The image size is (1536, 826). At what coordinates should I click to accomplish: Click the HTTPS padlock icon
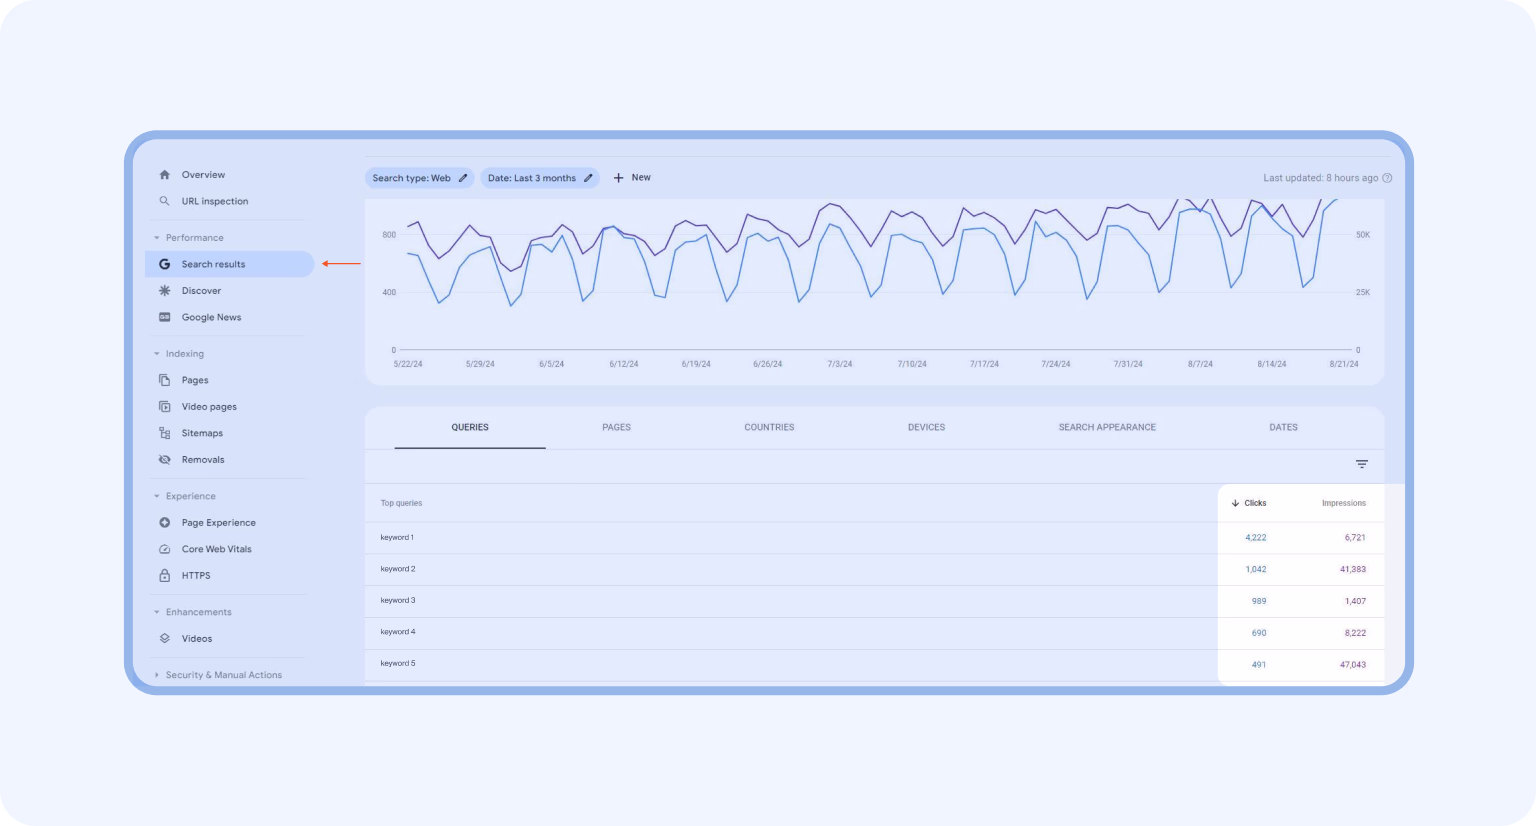coord(165,576)
